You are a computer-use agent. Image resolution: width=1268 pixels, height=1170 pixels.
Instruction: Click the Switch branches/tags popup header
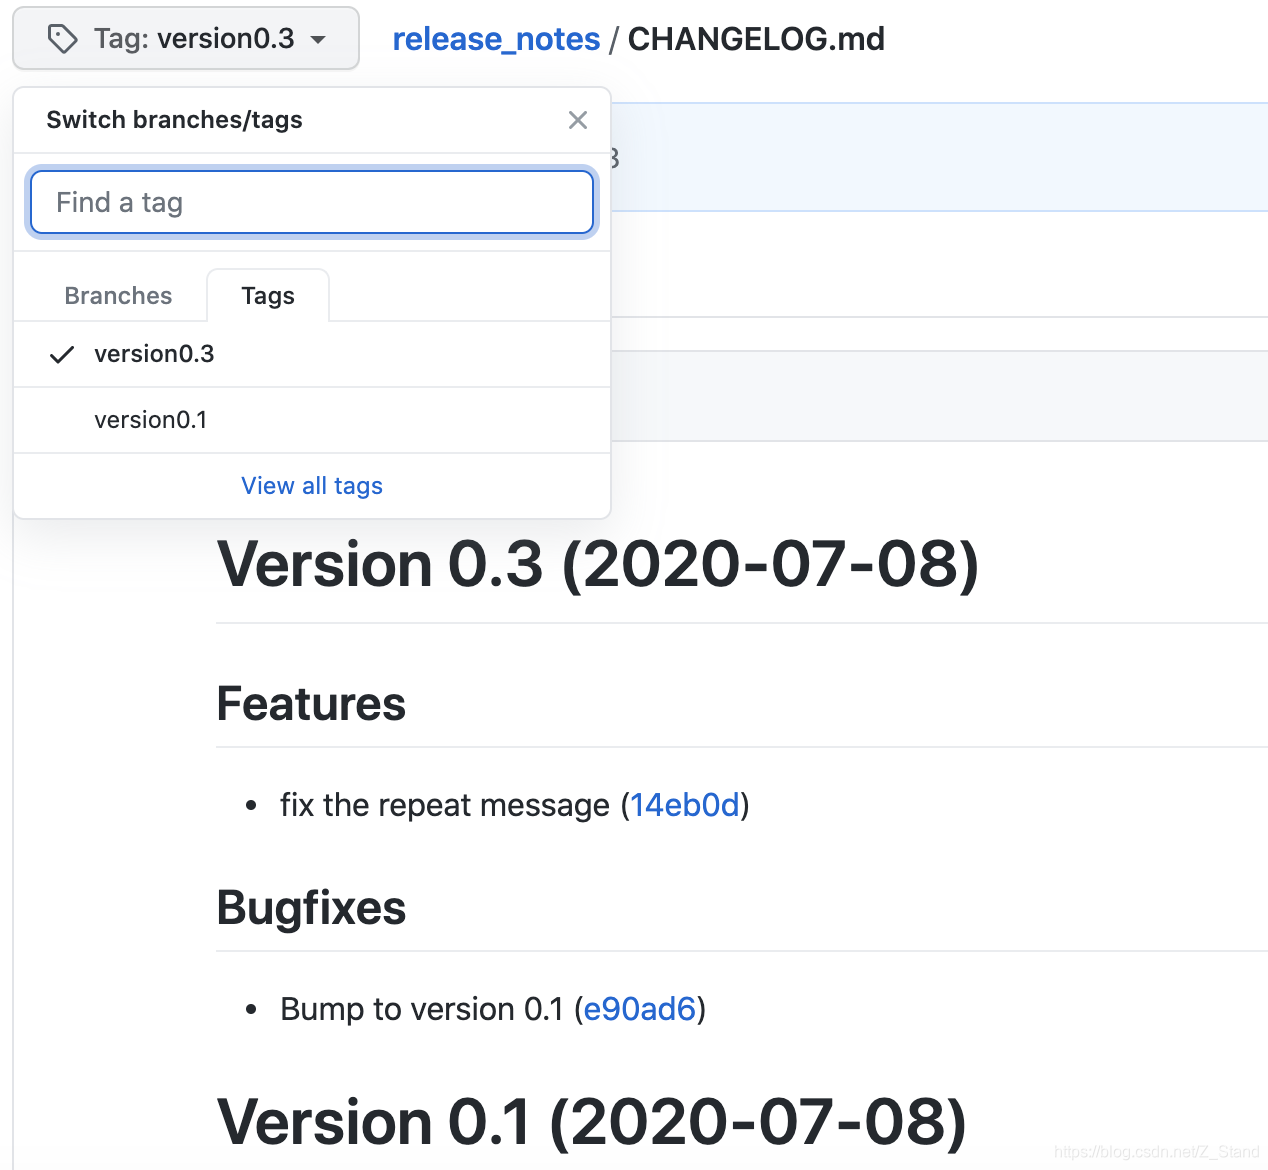[174, 119]
